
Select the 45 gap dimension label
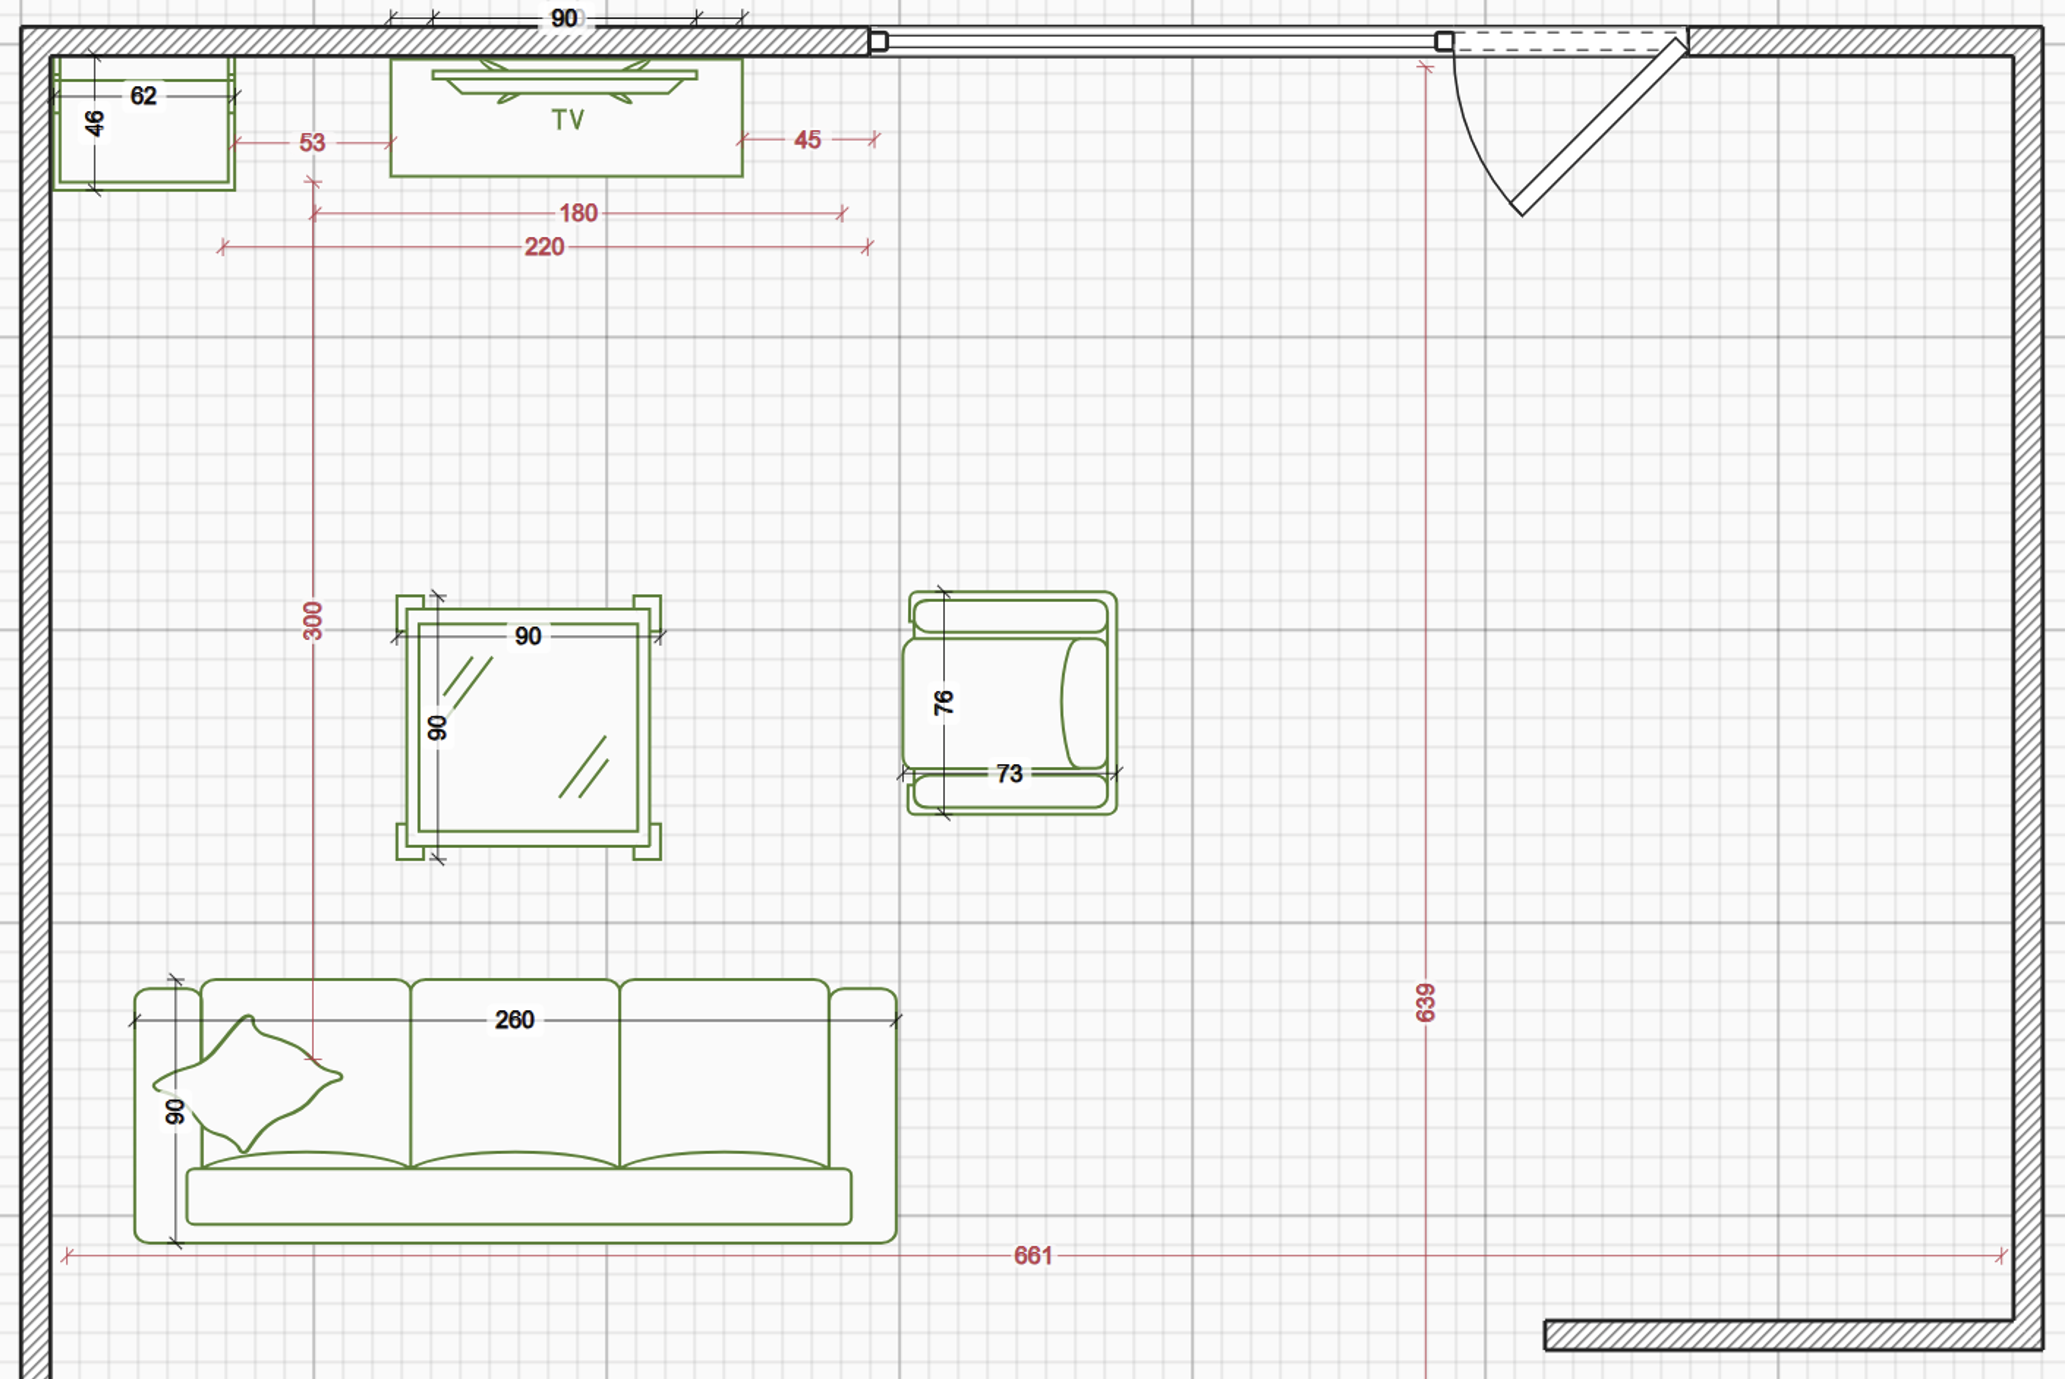pyautogui.click(x=807, y=140)
